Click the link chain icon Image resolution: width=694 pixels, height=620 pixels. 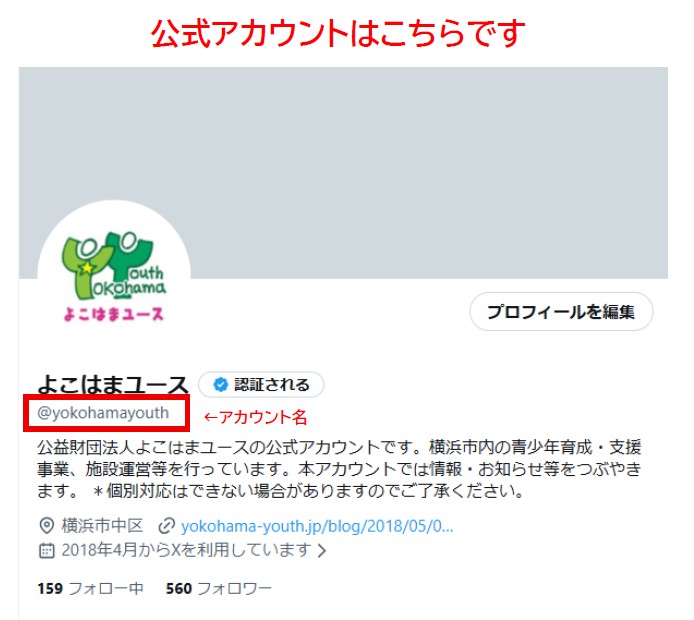pyautogui.click(x=166, y=526)
